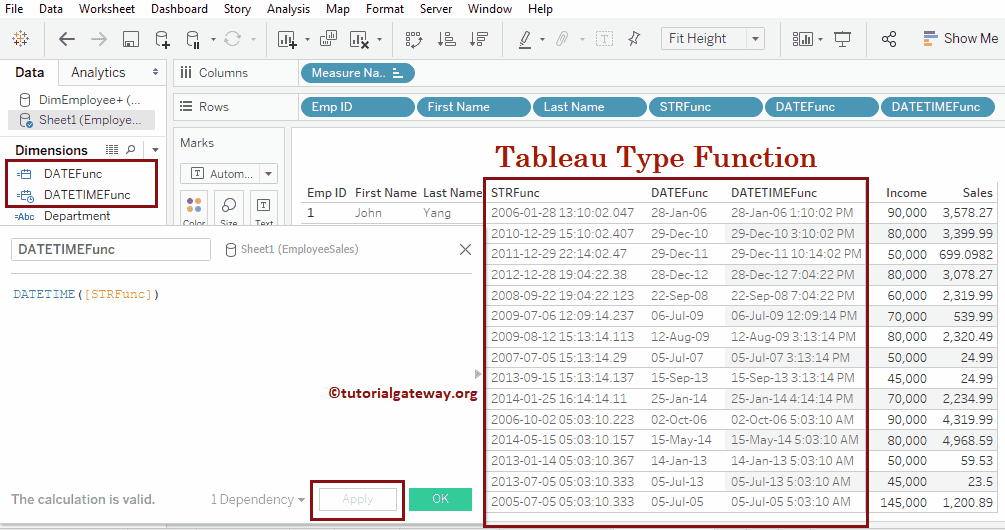Click cell 28-Jan-06 1:10:02 PM
The image size is (1005, 530).
coord(792,213)
